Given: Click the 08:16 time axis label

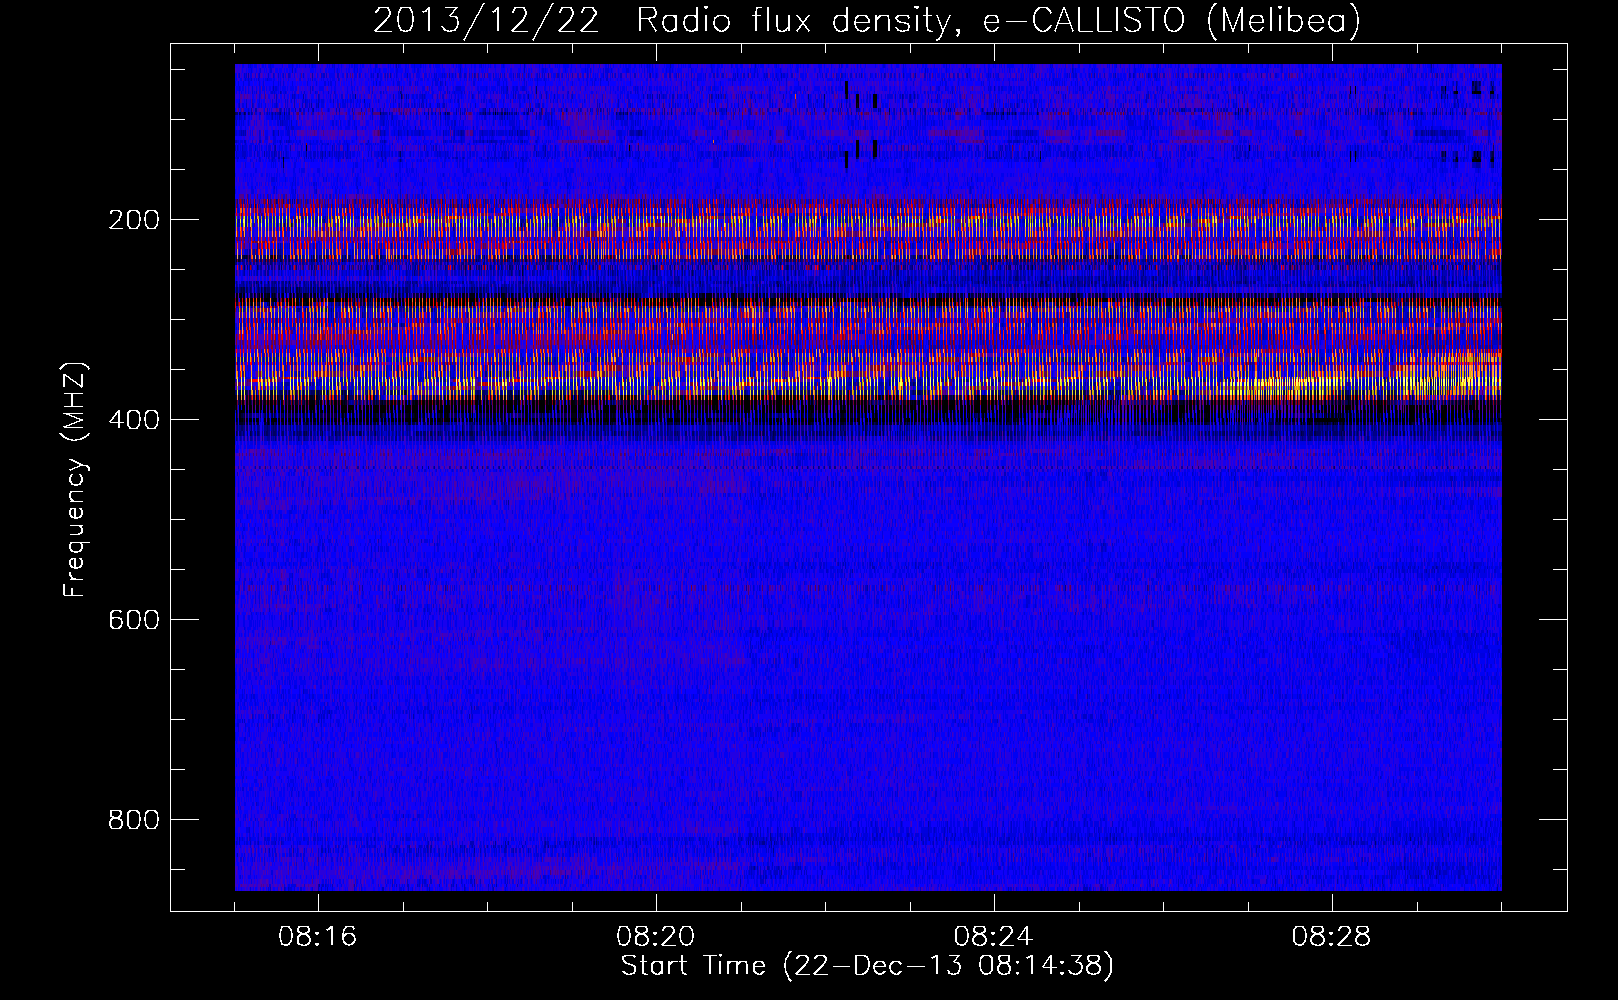Looking at the screenshot, I should coord(318,937).
